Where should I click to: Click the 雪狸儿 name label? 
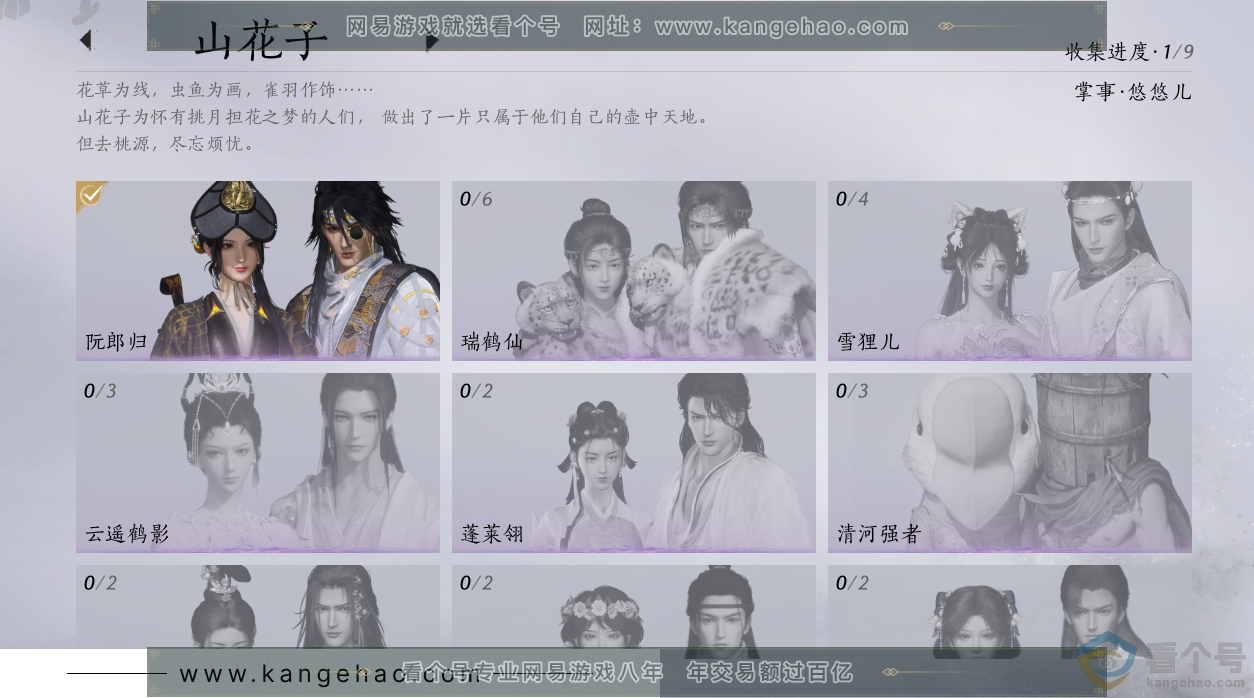(x=868, y=342)
